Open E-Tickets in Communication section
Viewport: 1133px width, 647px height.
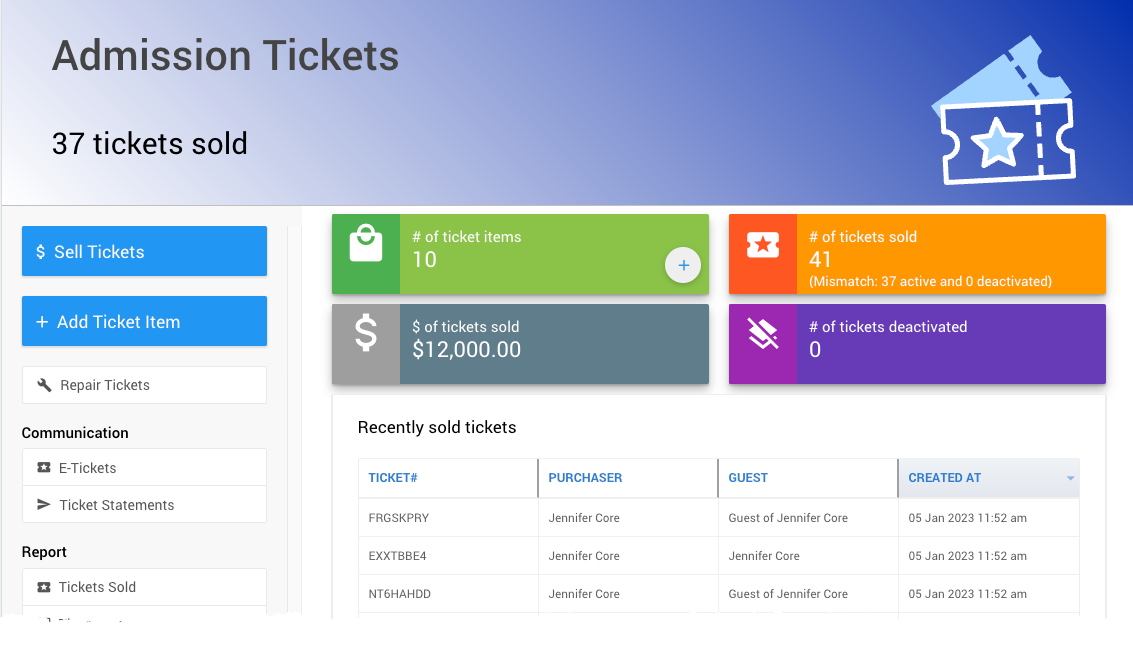pyautogui.click(x=145, y=468)
